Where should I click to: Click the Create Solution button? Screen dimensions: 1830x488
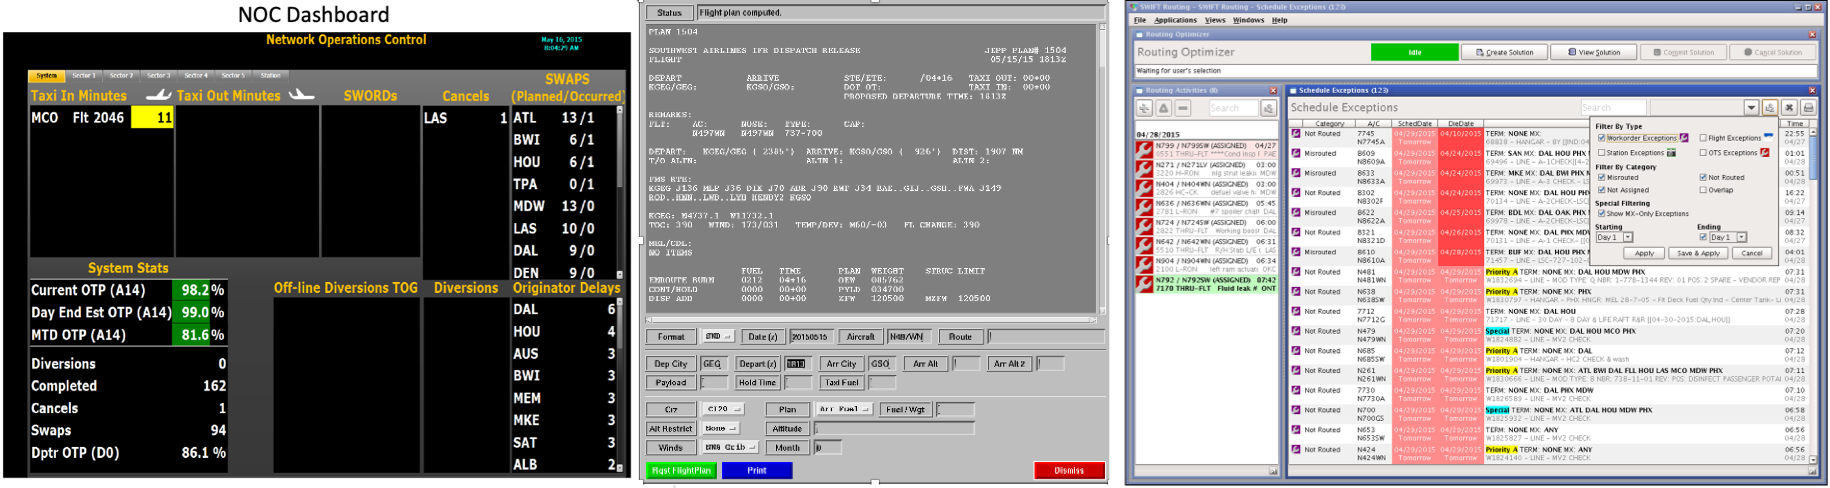[x=1502, y=52]
